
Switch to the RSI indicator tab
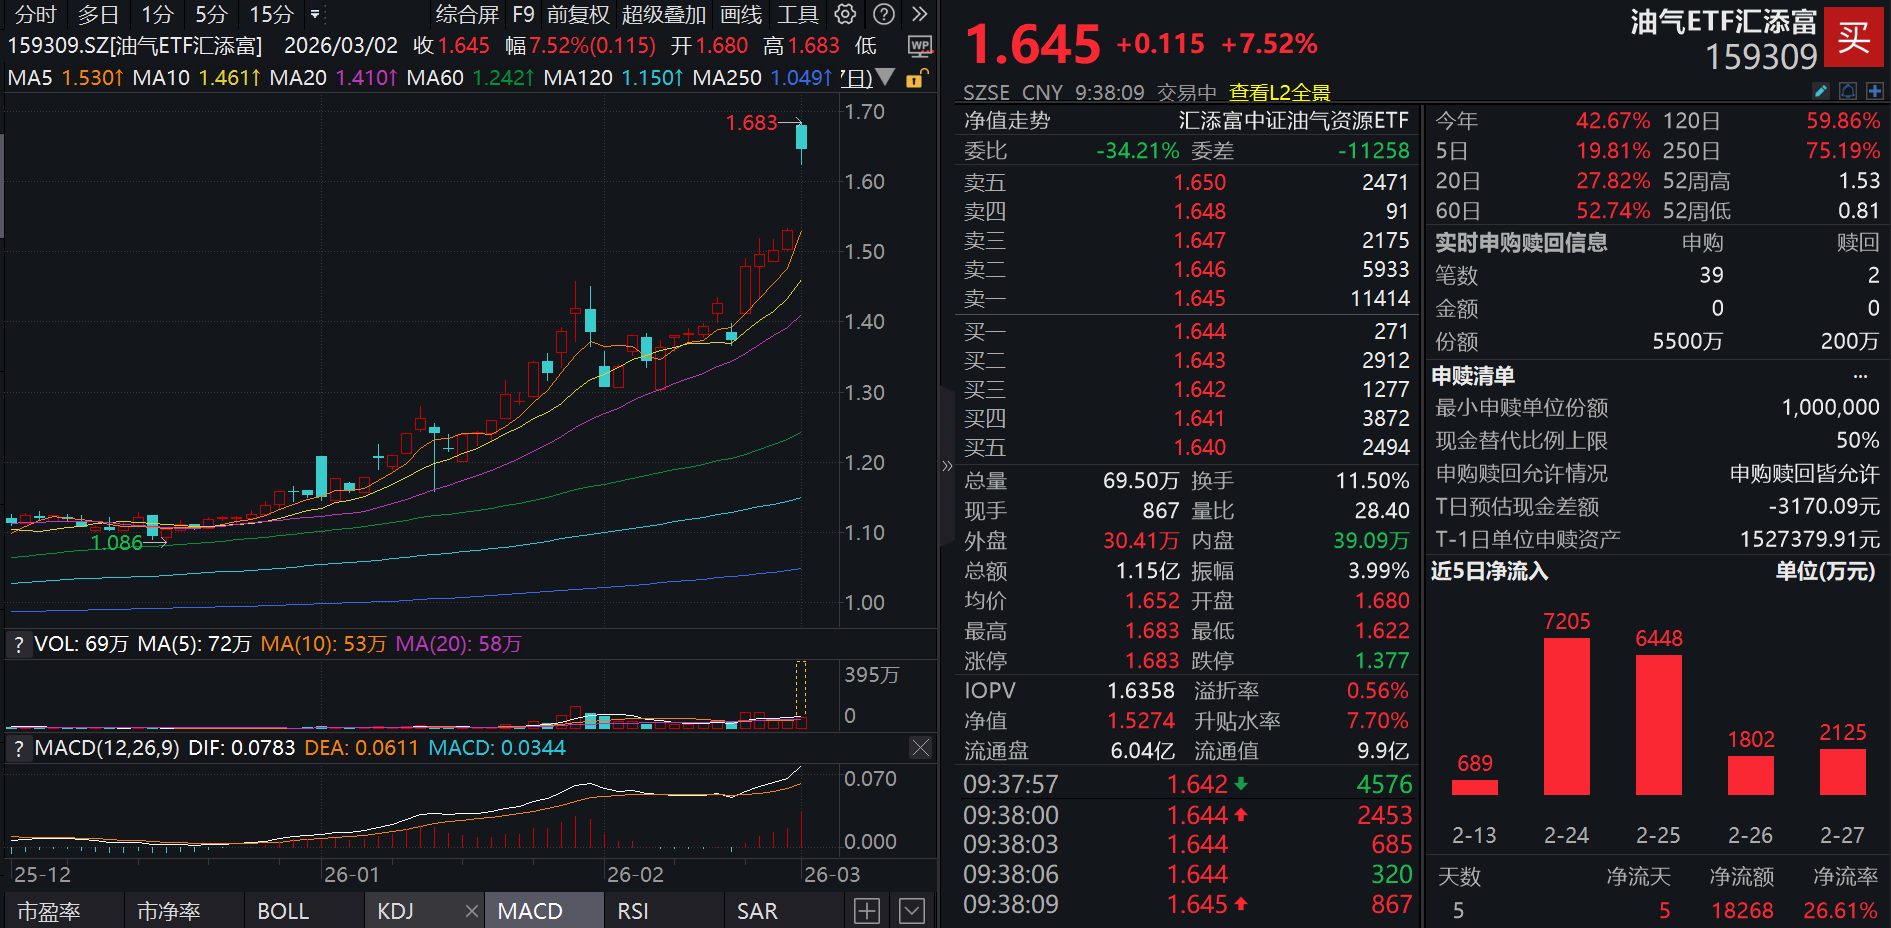[x=633, y=910]
